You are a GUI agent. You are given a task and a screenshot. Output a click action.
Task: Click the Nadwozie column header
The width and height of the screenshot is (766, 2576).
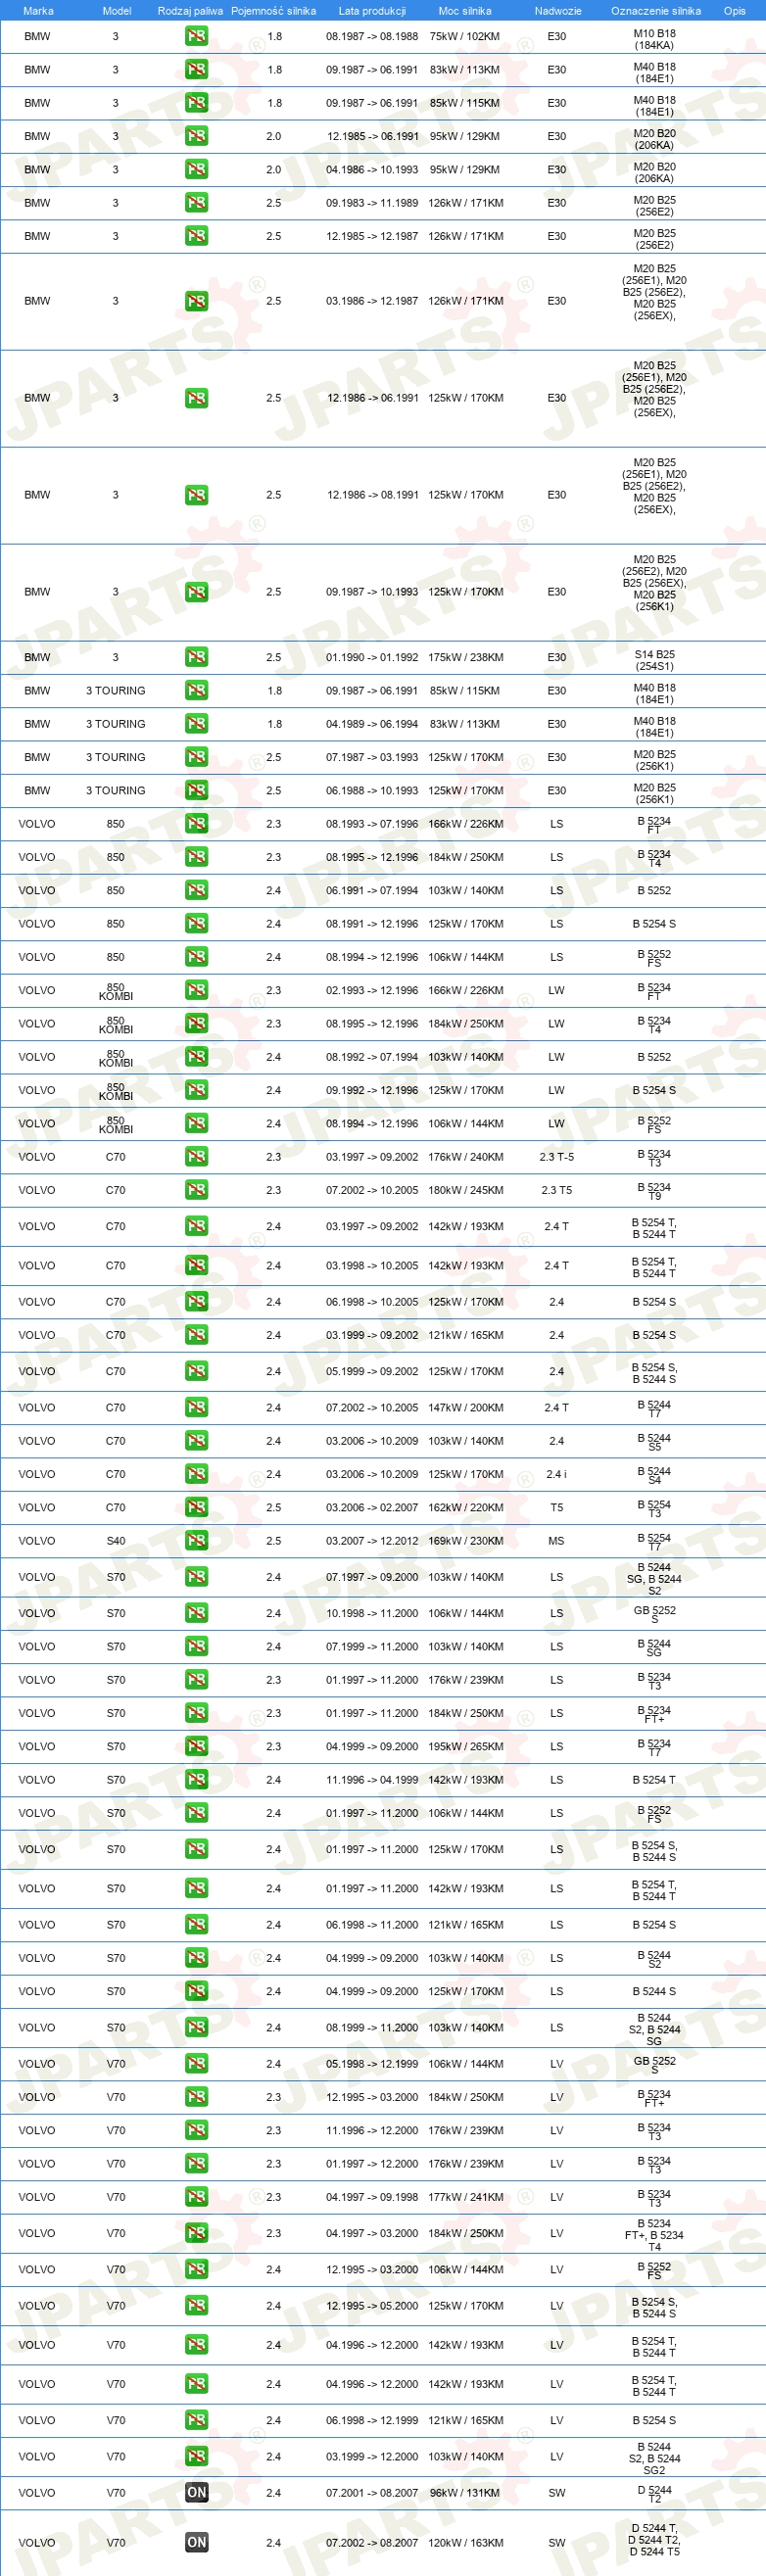tap(558, 11)
